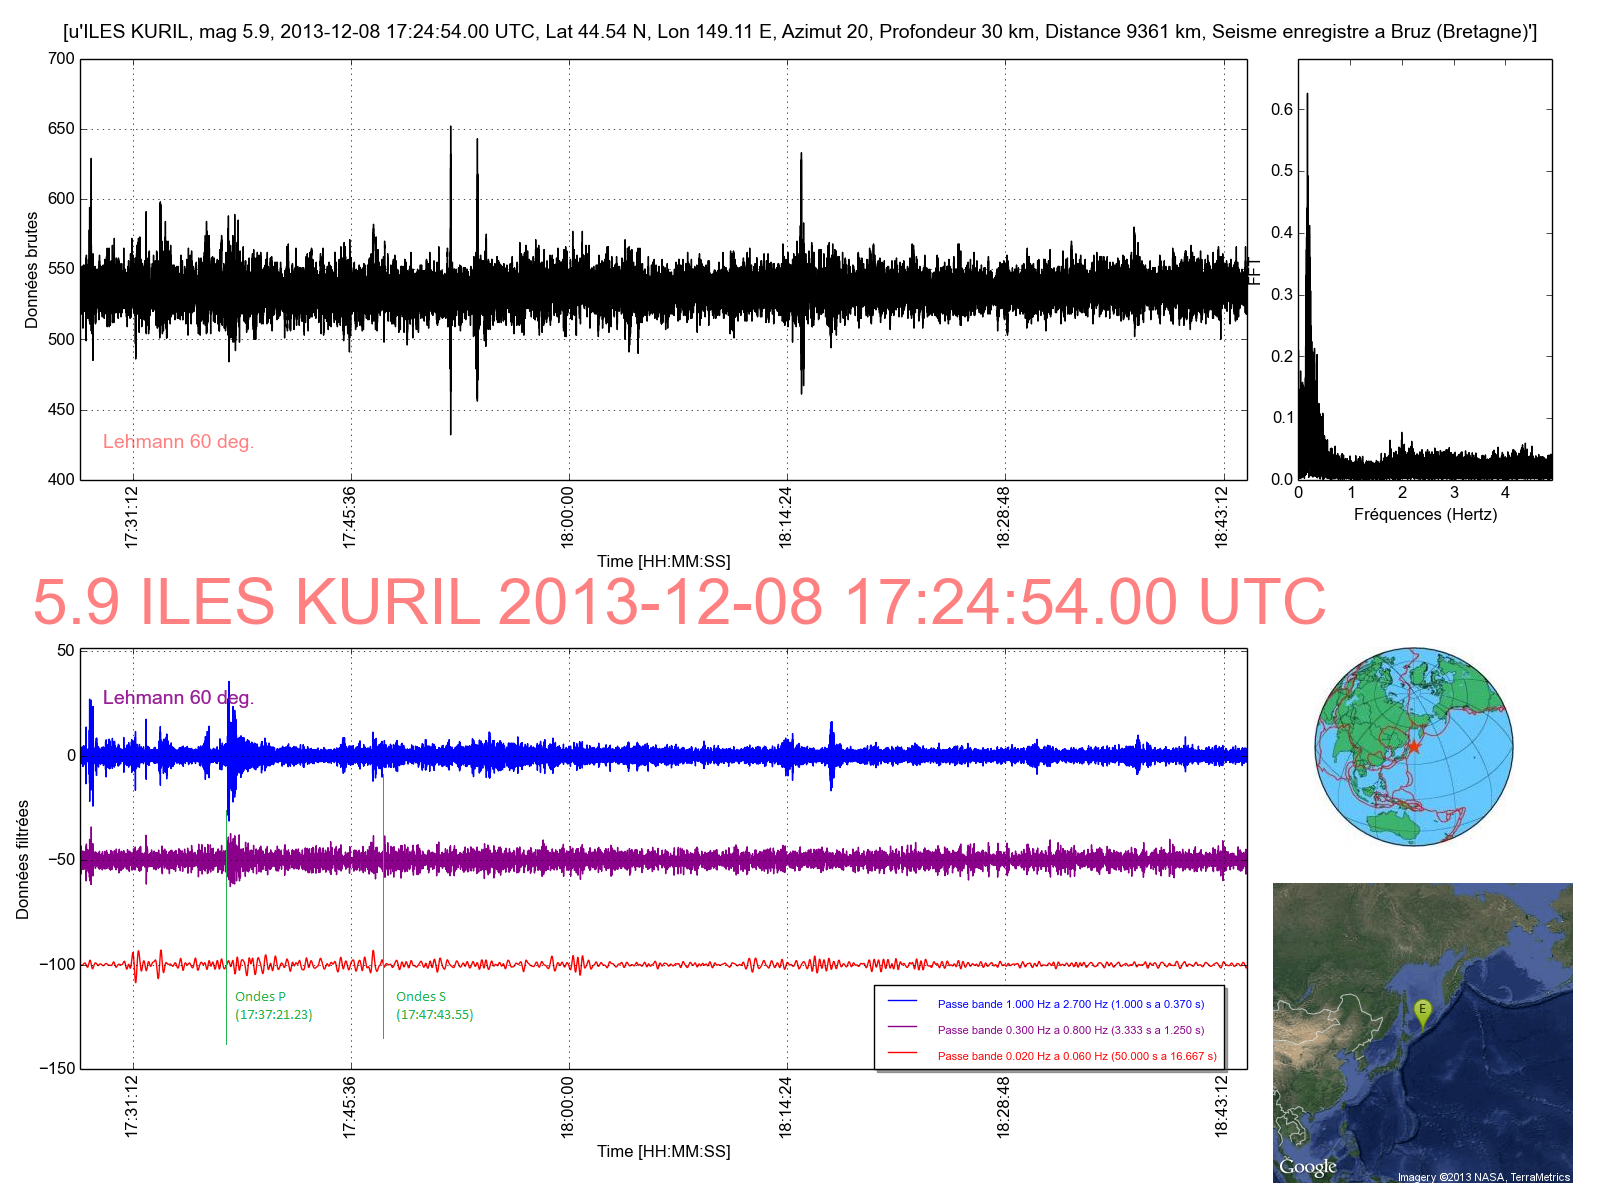Click the red line sample in the legend
This screenshot has width=1600, height=1188.
click(x=902, y=1053)
